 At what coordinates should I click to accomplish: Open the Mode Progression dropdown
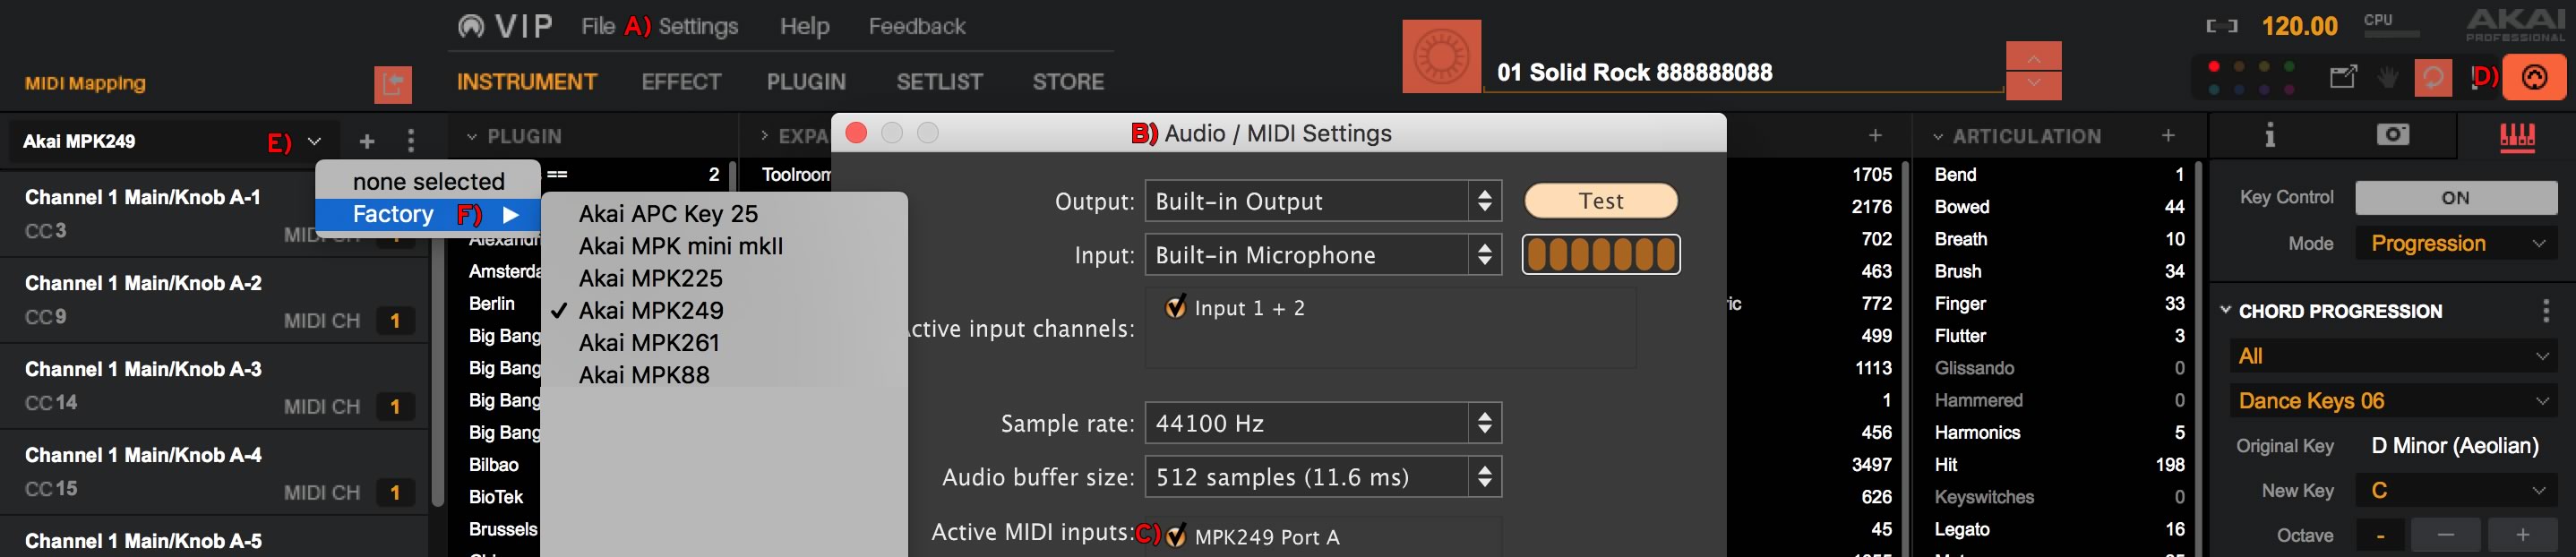[2456, 243]
